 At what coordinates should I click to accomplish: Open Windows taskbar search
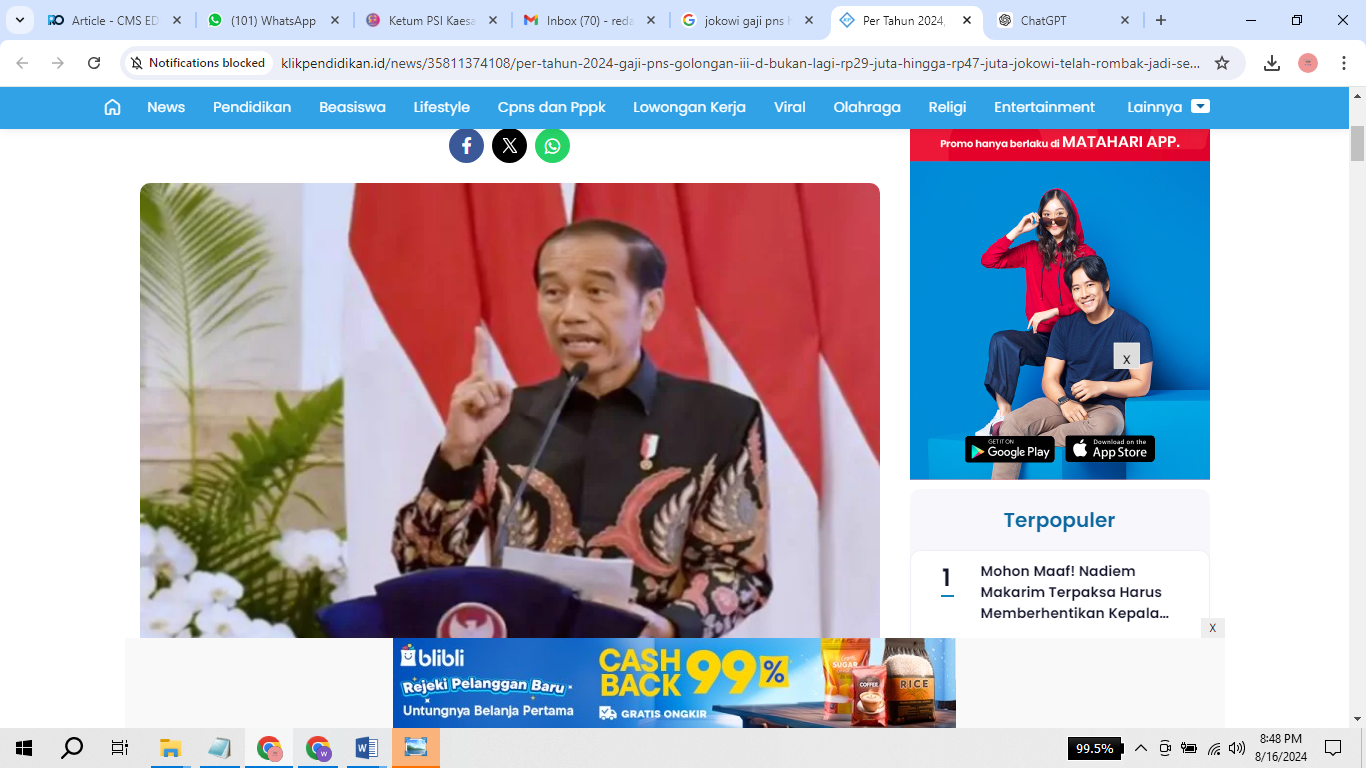click(x=72, y=748)
